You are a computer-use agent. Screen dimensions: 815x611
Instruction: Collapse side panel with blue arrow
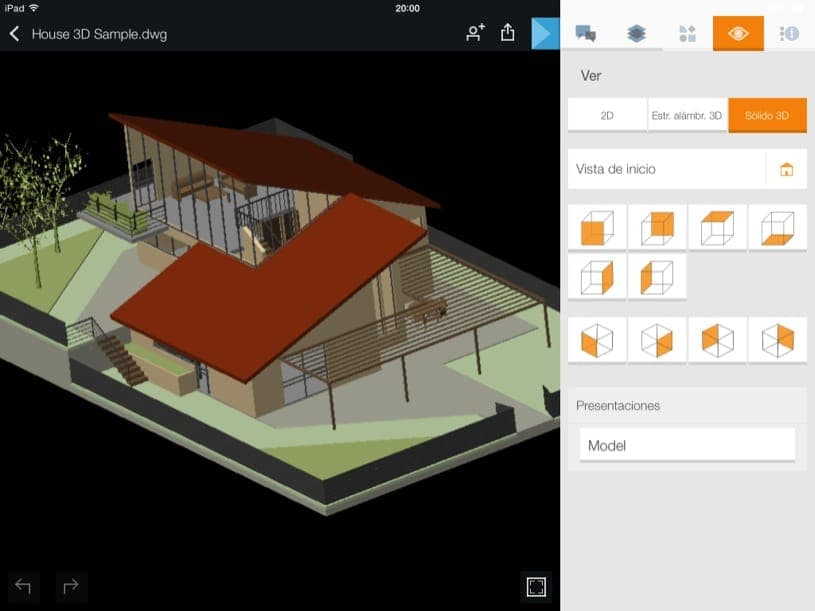[543, 33]
